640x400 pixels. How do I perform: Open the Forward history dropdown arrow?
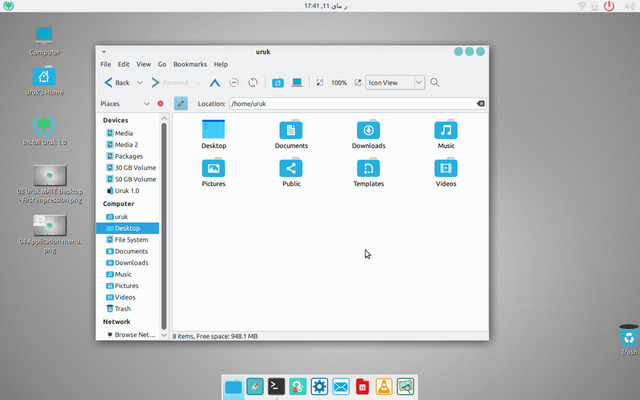click(198, 83)
